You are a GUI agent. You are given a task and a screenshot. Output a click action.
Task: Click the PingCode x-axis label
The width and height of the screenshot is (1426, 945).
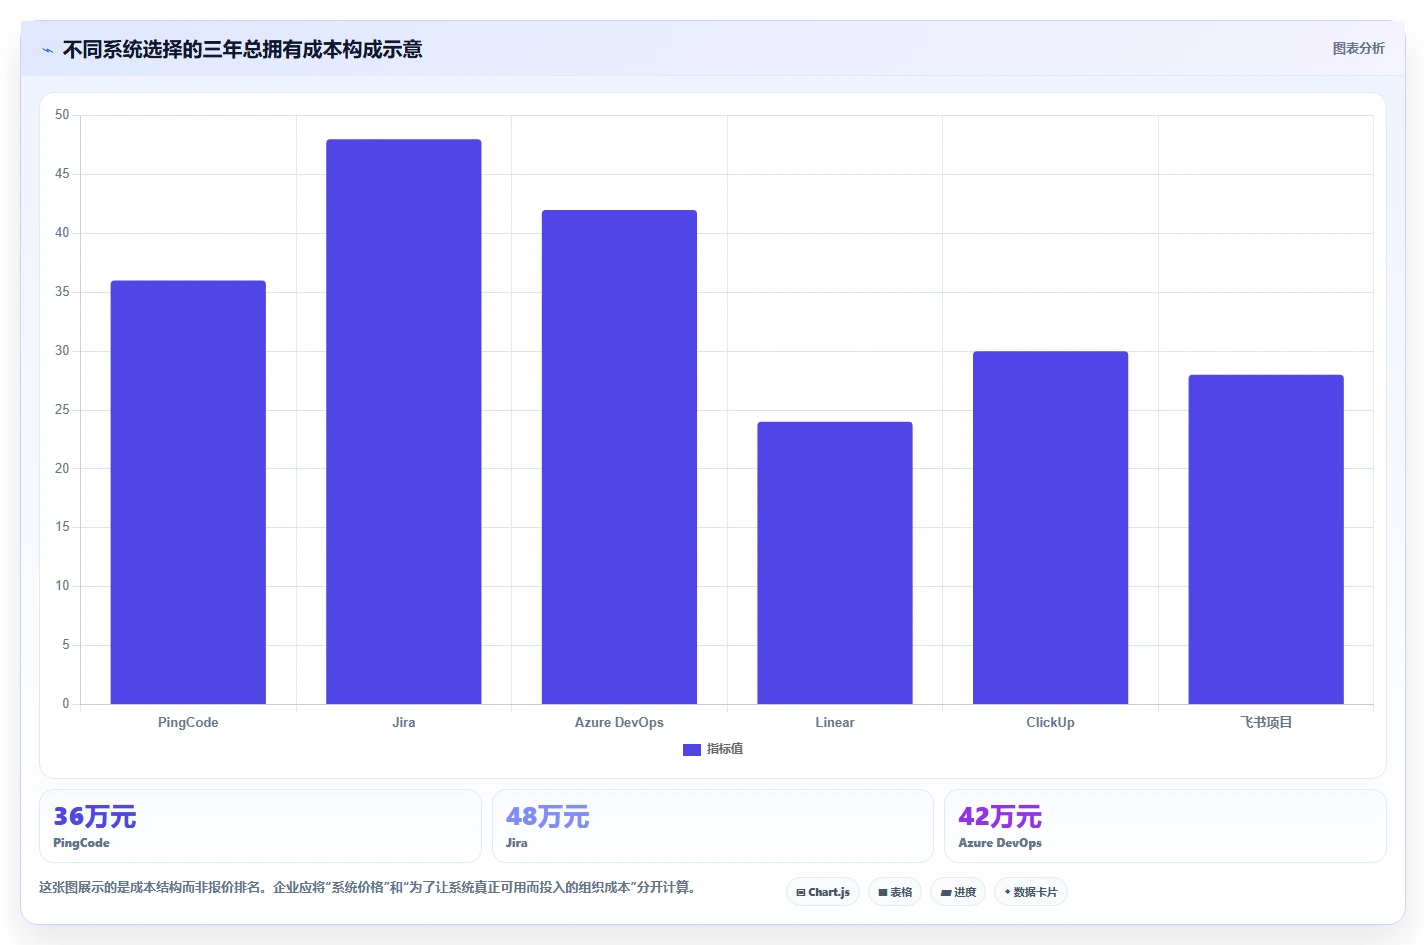coord(188,722)
